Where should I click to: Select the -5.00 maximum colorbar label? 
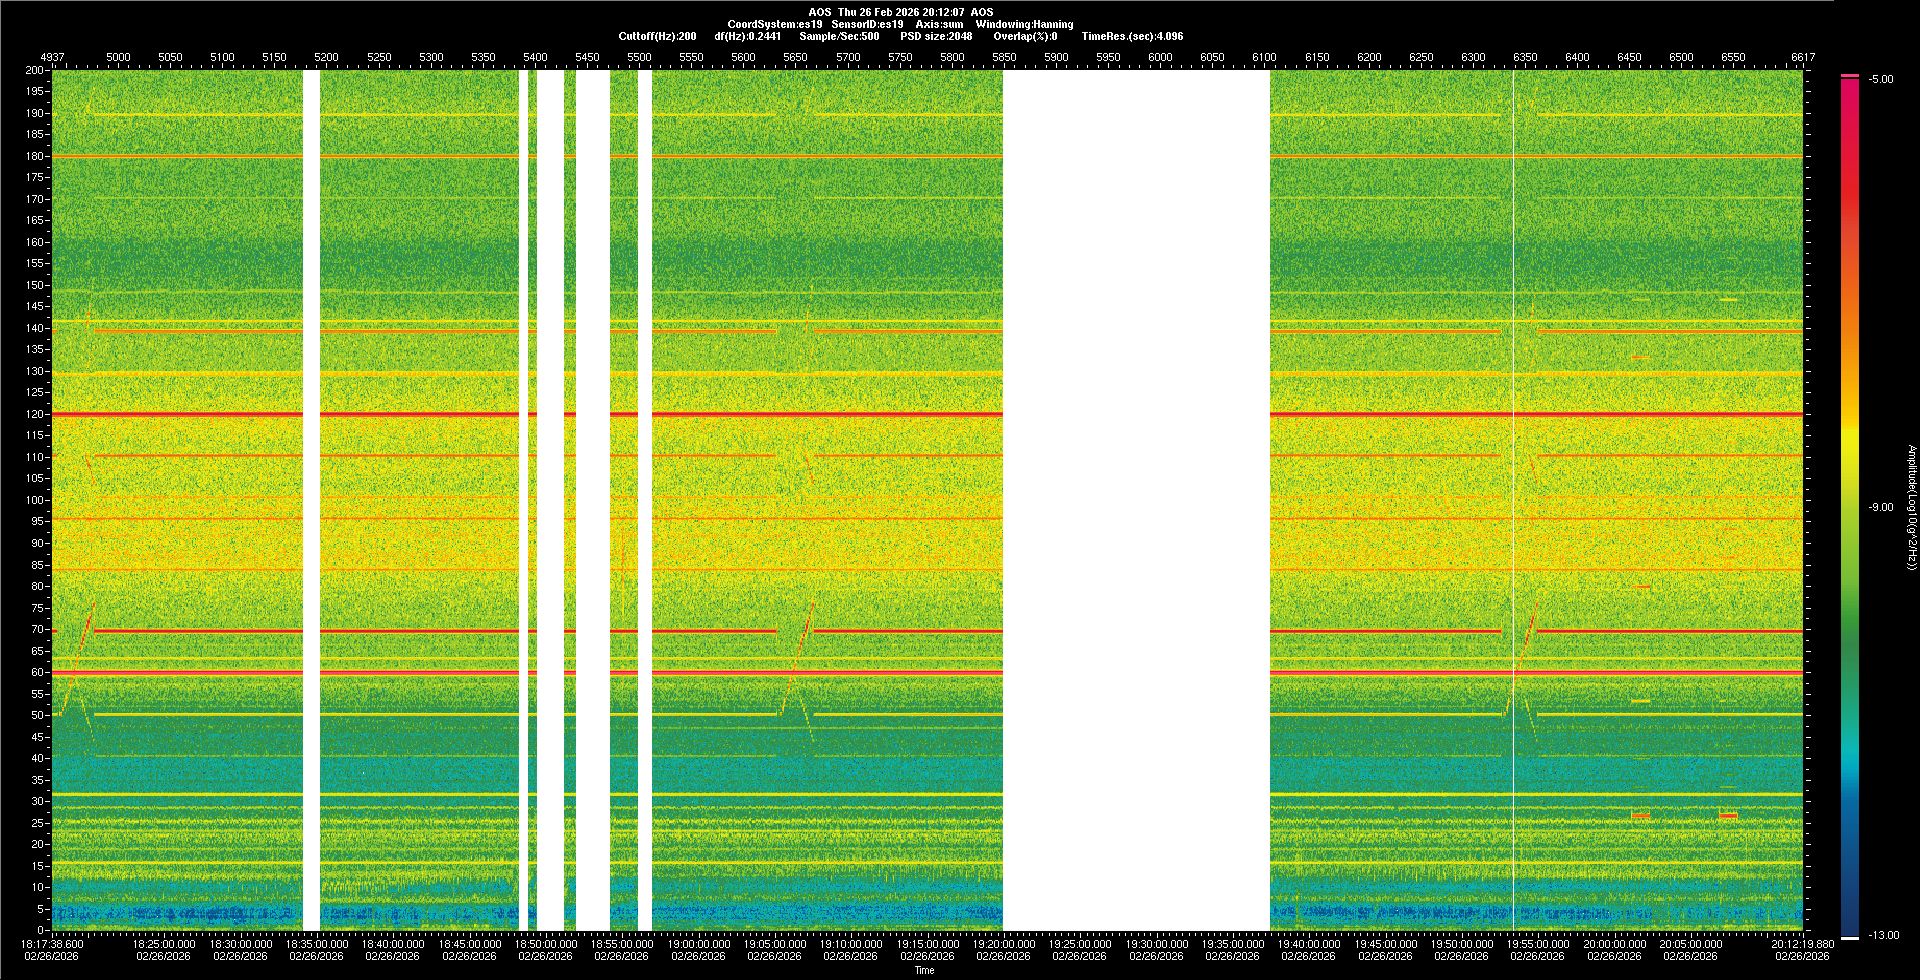1880,79
